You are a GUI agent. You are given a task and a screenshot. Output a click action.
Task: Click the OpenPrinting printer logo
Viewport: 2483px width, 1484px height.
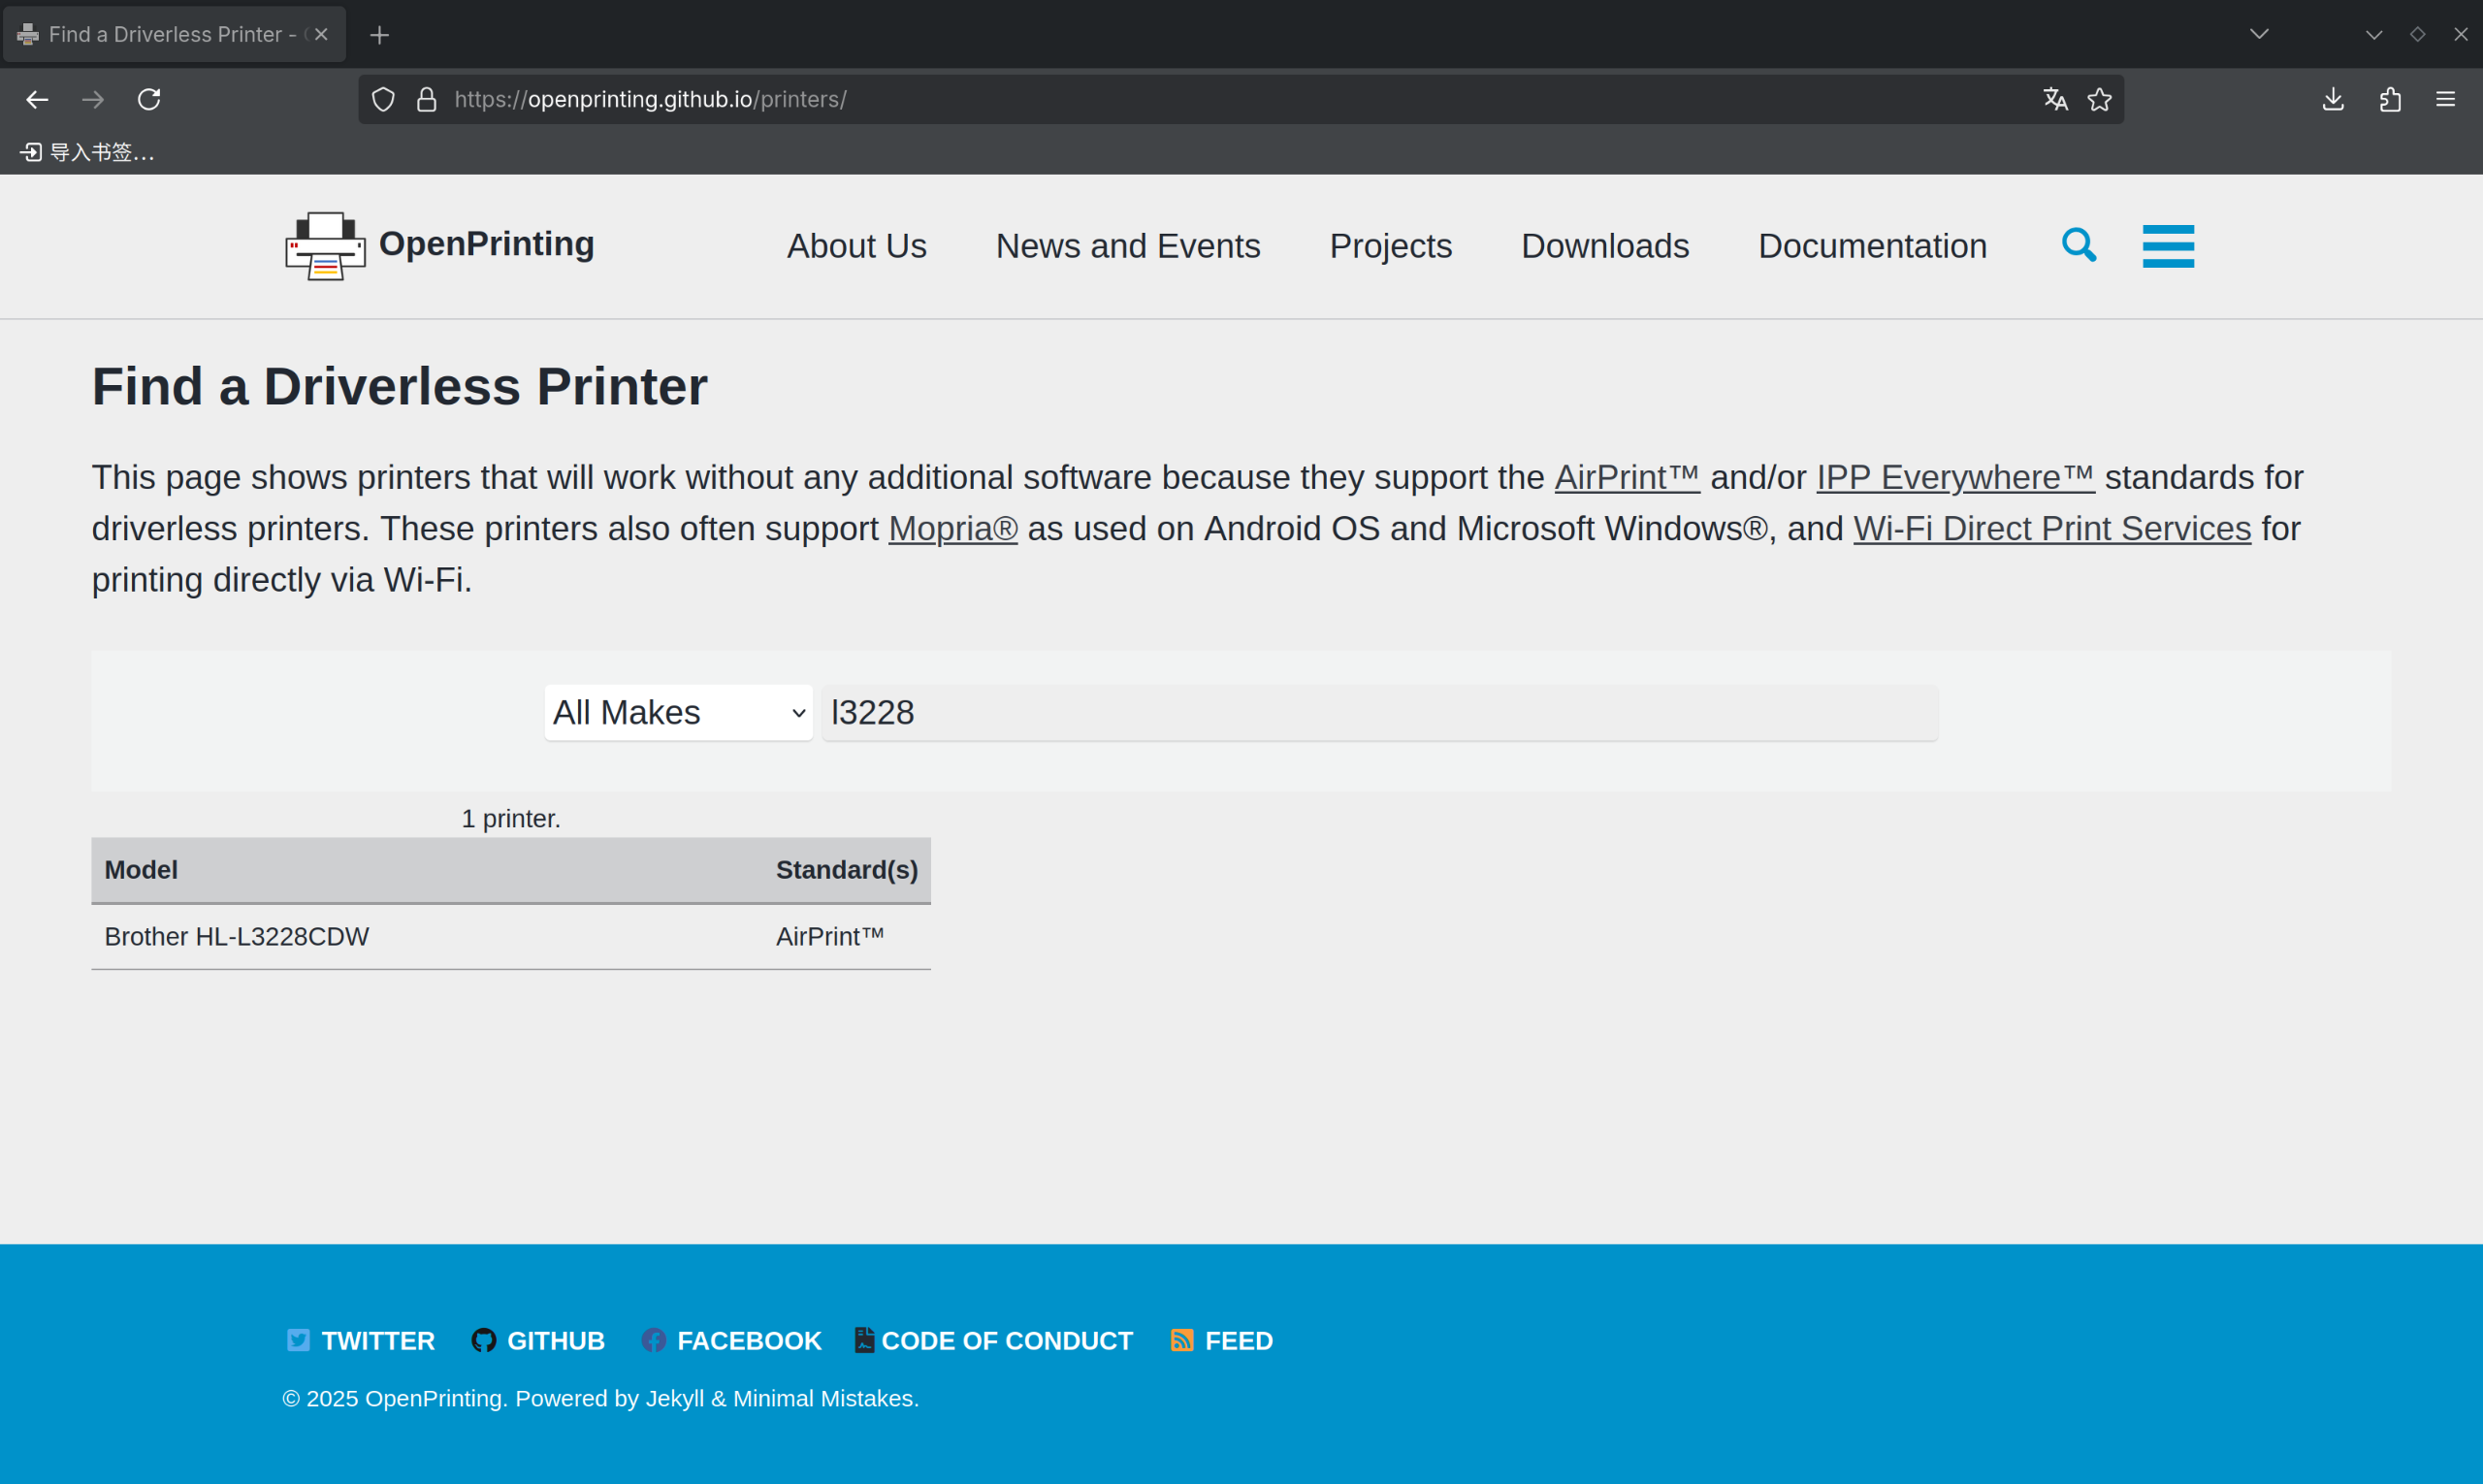tap(325, 245)
